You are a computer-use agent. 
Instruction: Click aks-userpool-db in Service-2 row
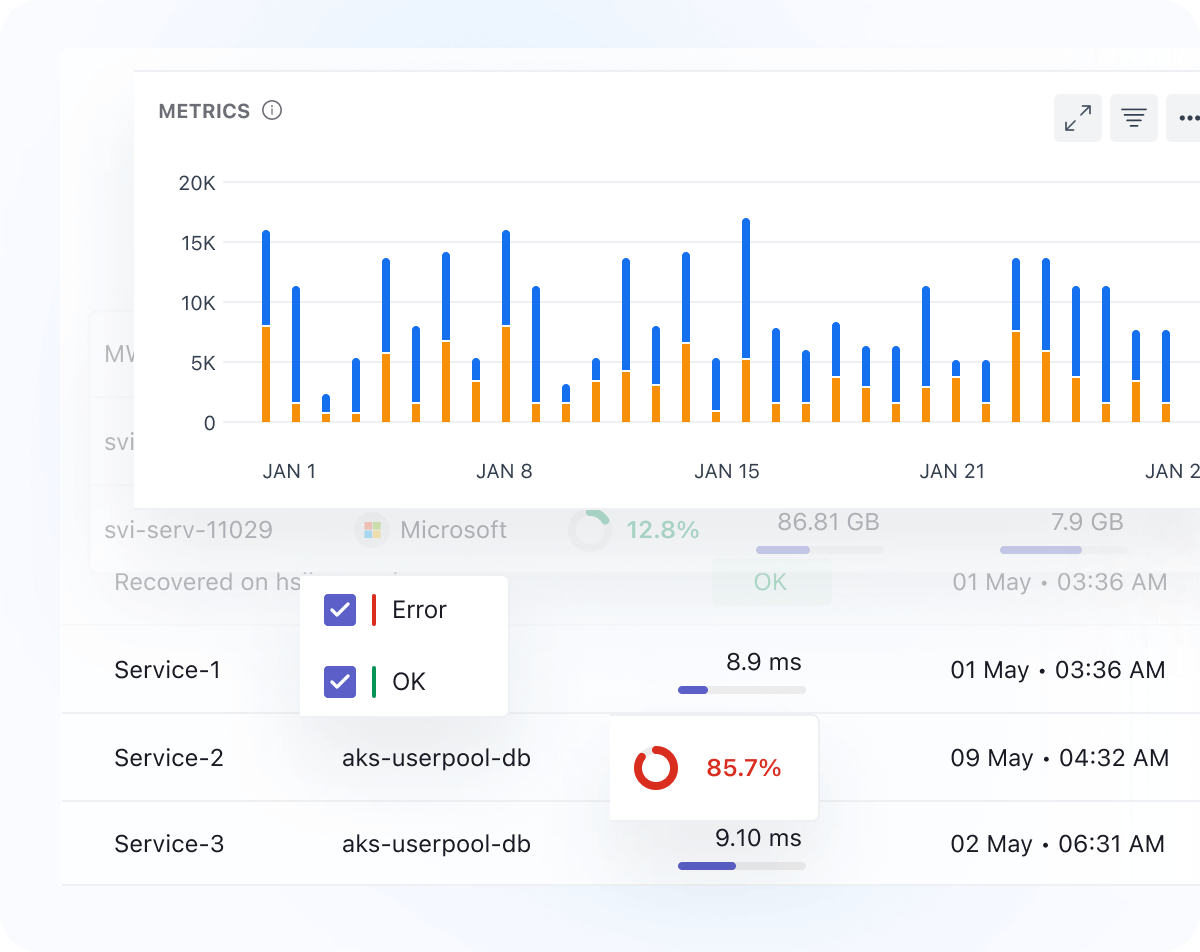click(x=436, y=758)
